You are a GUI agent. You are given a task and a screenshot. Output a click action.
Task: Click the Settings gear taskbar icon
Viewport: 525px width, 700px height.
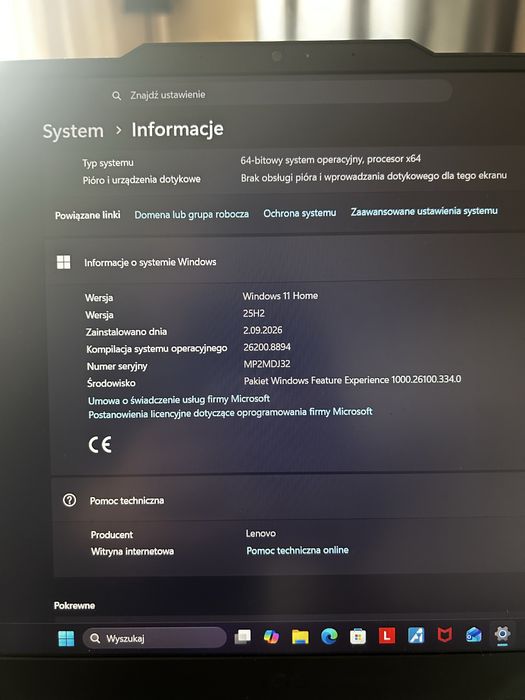click(x=502, y=634)
